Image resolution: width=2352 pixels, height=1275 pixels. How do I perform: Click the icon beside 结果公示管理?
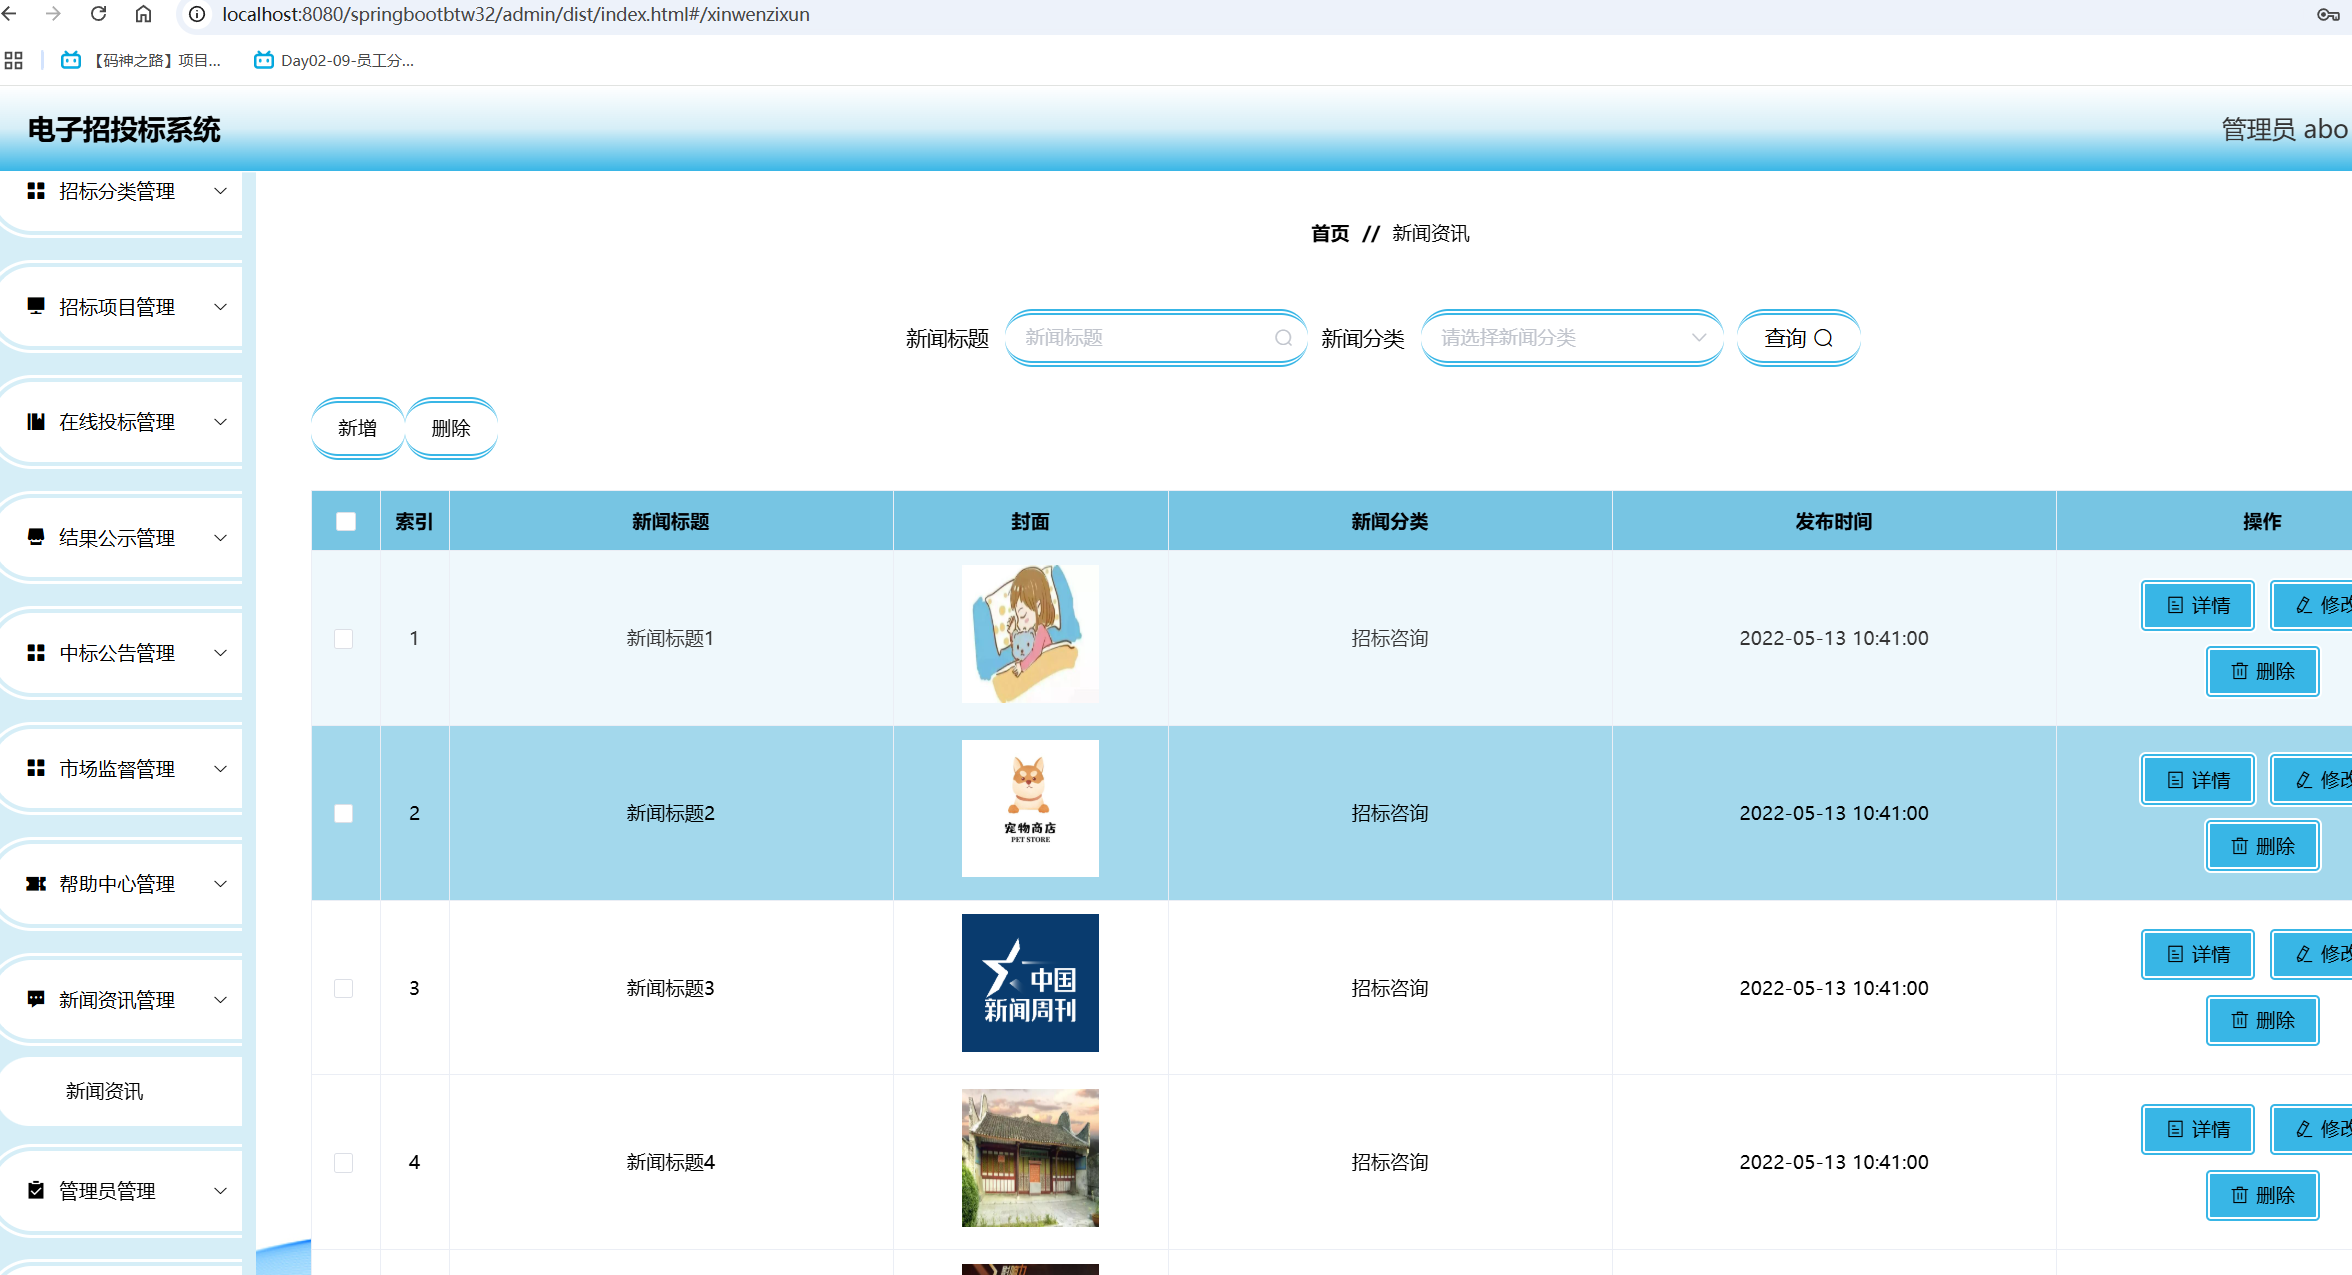pos(36,537)
